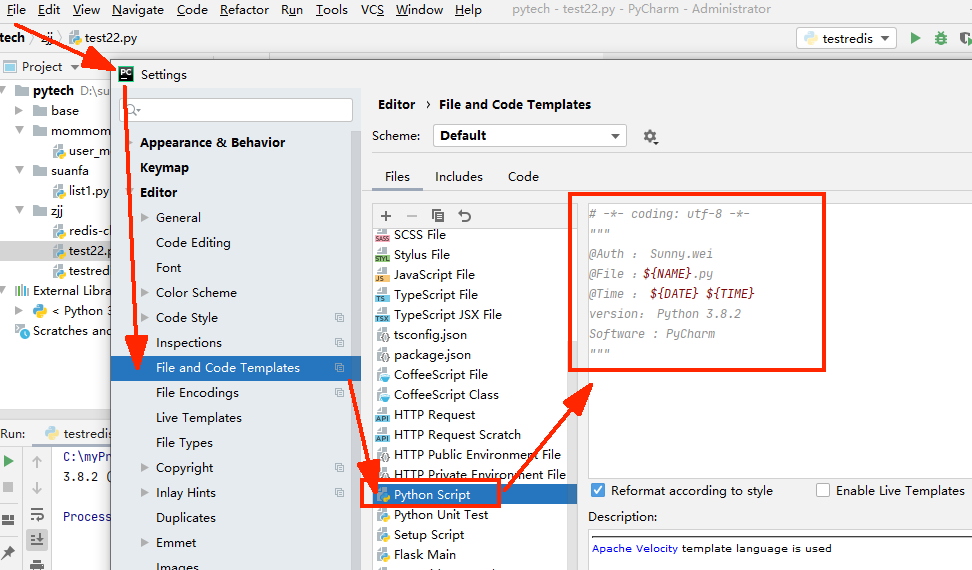Image resolution: width=972 pixels, height=570 pixels.
Task: Switch to the Files tab
Action: click(x=397, y=177)
